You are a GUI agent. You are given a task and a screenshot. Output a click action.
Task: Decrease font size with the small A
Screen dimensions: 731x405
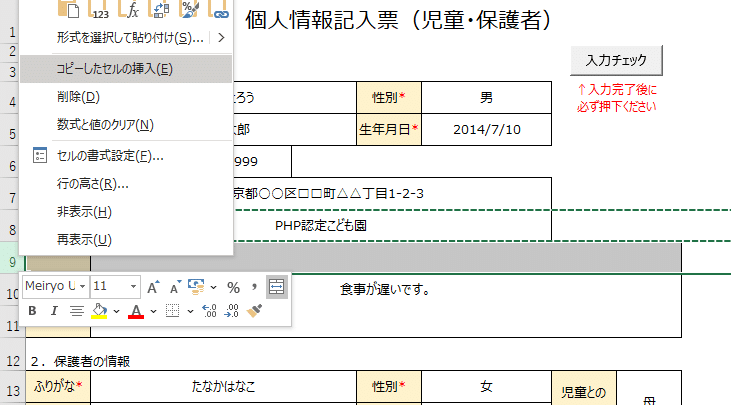coord(175,287)
